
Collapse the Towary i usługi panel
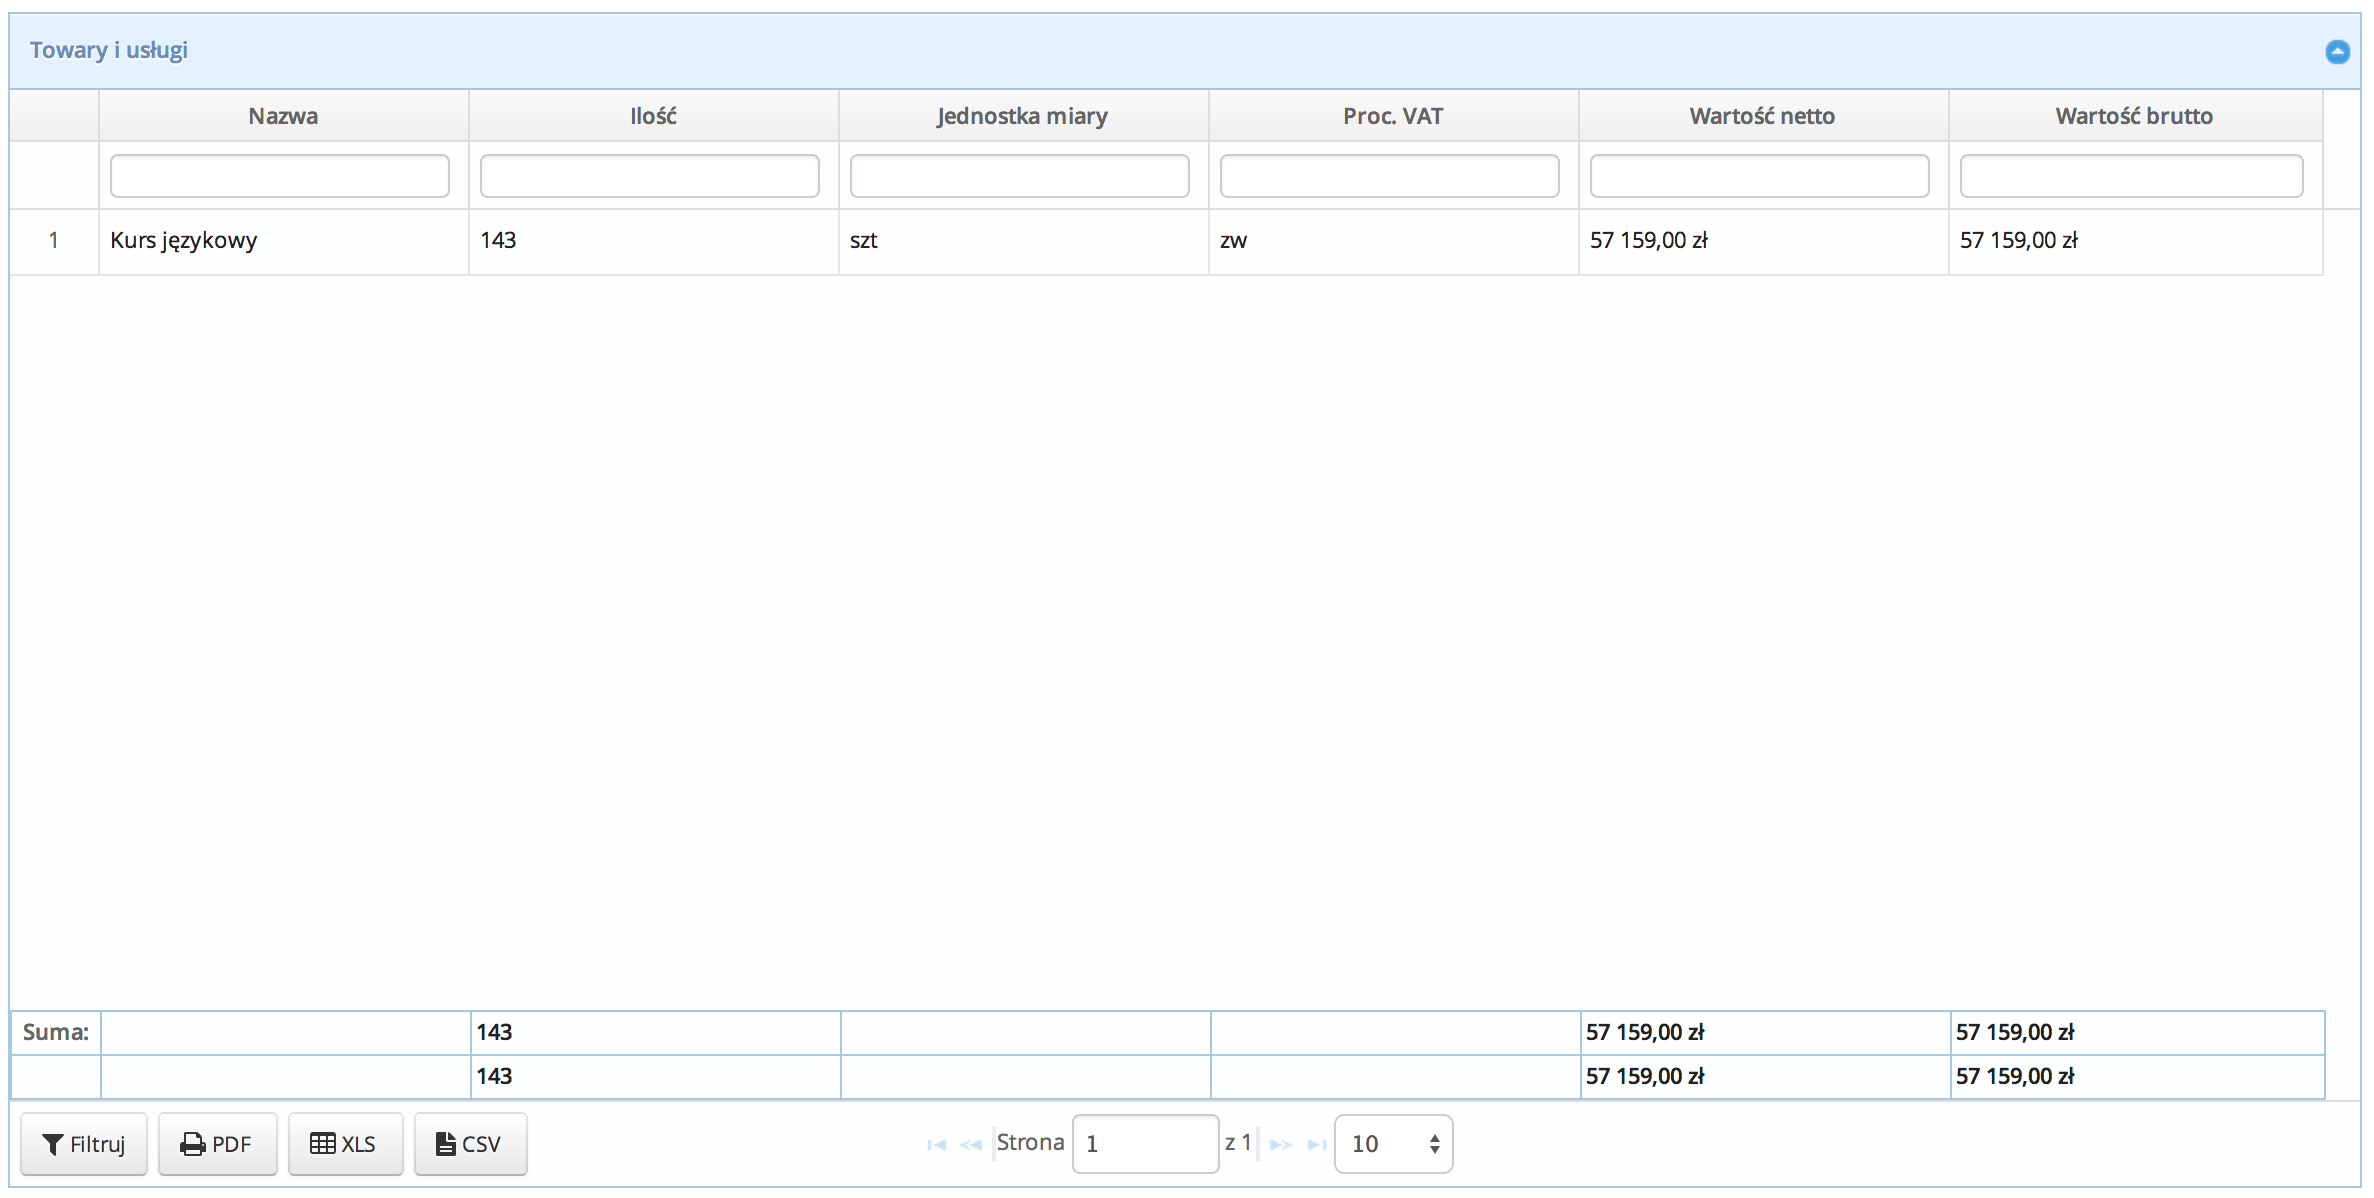[2336, 52]
